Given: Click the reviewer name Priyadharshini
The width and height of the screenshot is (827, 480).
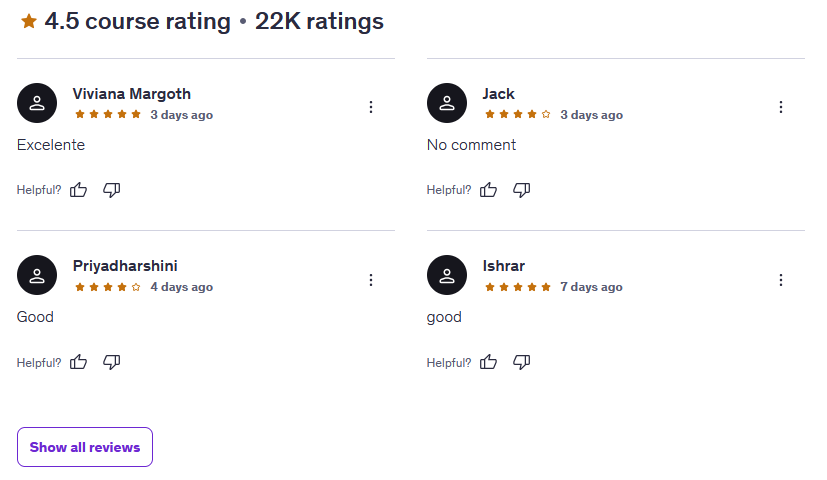Looking at the screenshot, I should pos(125,266).
